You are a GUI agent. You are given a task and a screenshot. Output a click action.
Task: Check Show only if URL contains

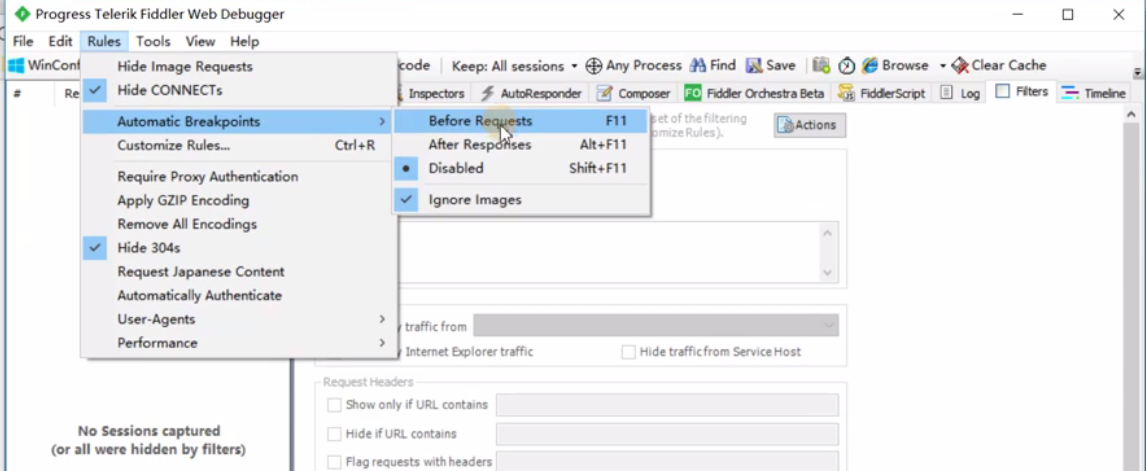click(x=334, y=404)
